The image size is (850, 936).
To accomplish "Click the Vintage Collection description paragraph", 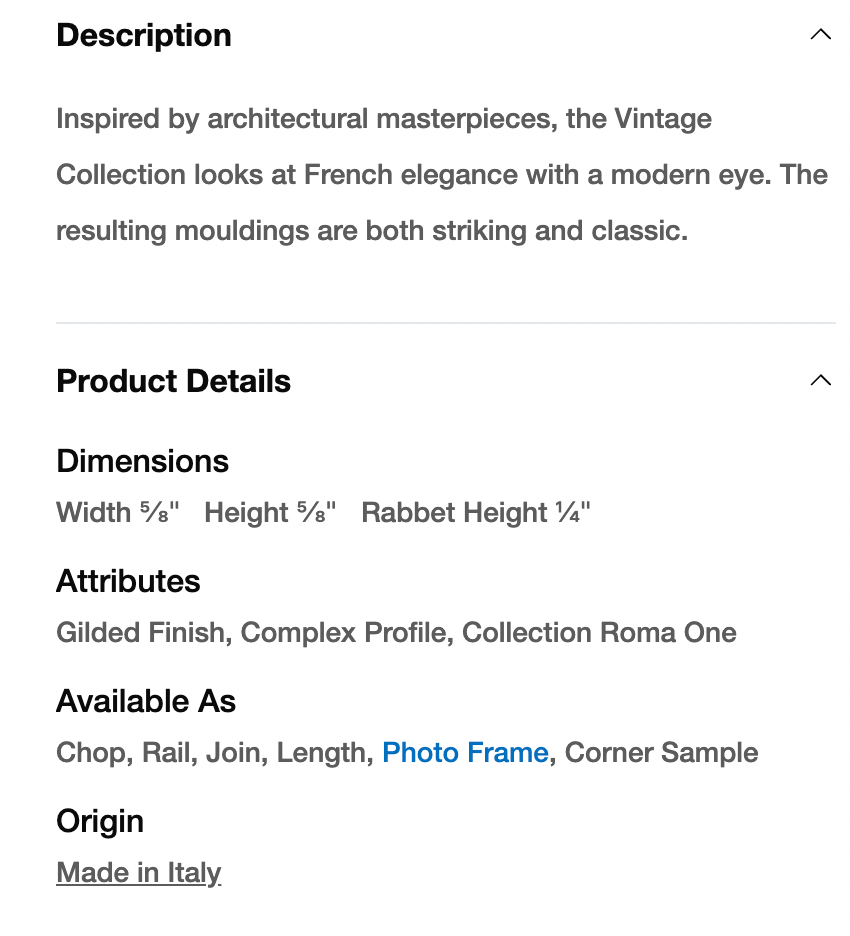I will pyautogui.click(x=440, y=175).
